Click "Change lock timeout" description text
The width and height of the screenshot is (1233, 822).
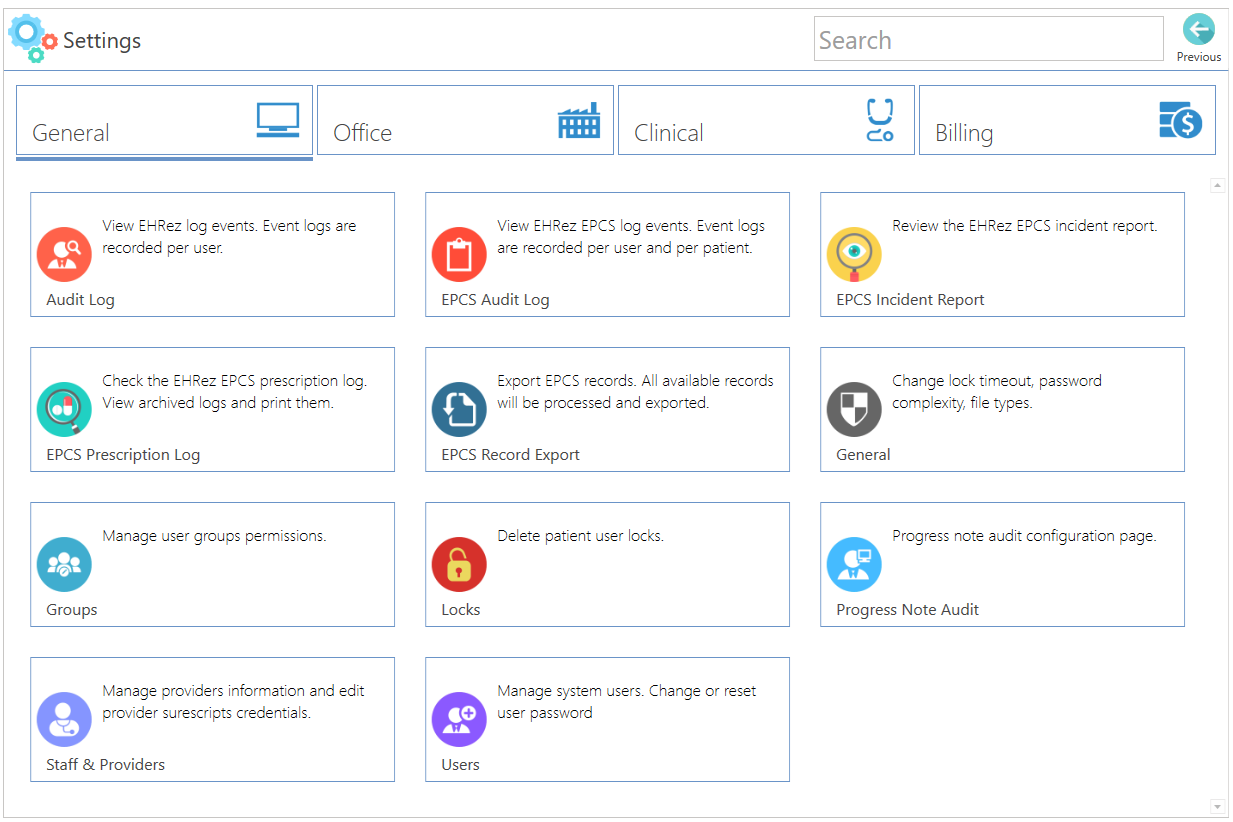click(x=996, y=392)
